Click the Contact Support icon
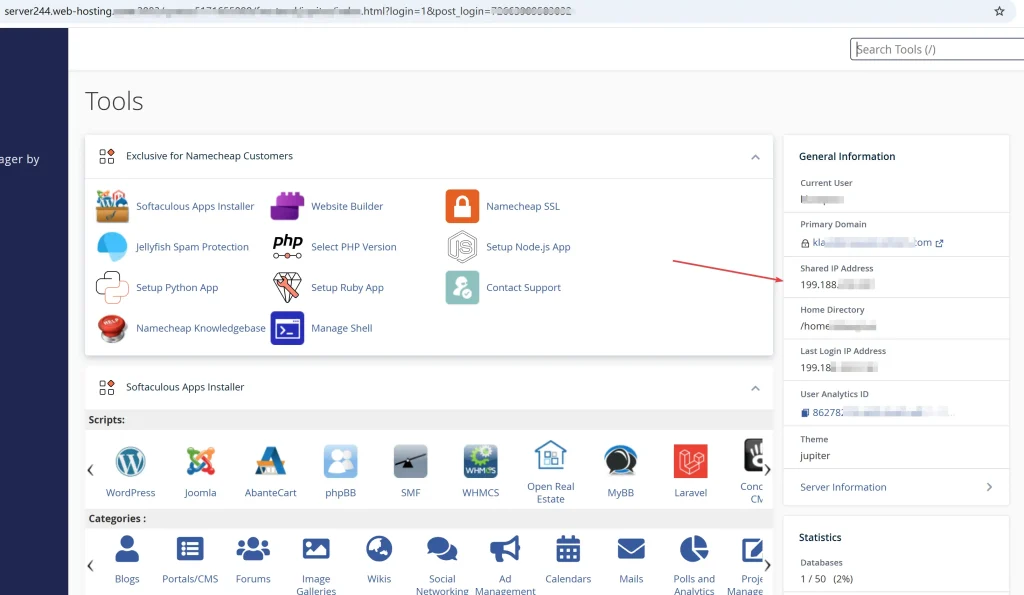This screenshot has height=595, width=1024. point(462,287)
